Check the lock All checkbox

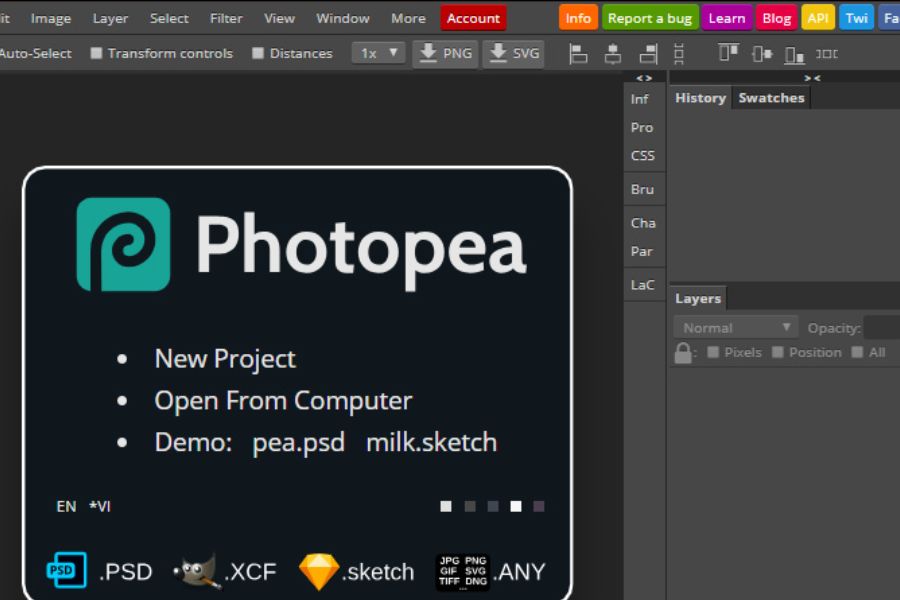(x=857, y=352)
